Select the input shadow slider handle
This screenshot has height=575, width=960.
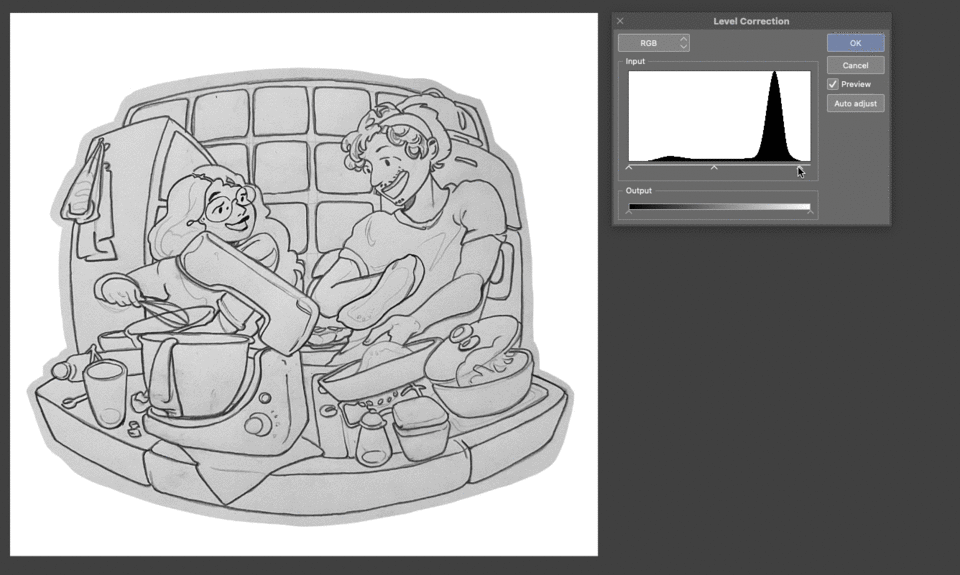pyautogui.click(x=629, y=167)
